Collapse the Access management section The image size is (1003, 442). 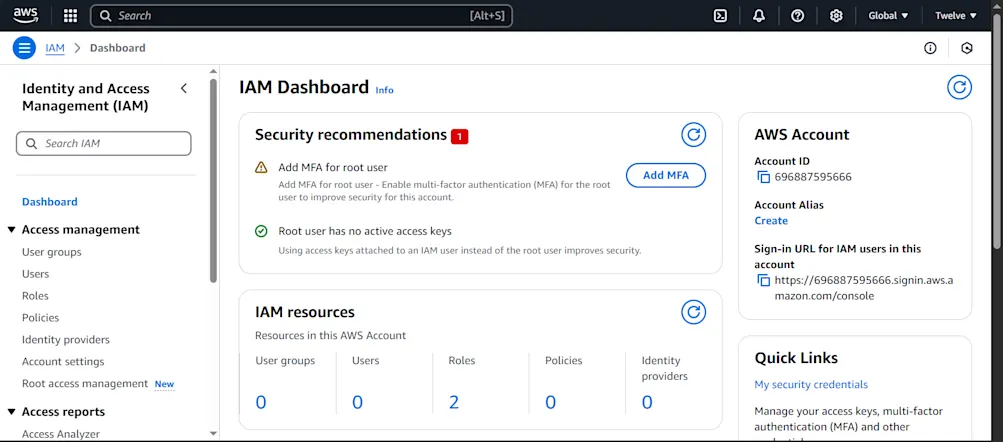12,230
